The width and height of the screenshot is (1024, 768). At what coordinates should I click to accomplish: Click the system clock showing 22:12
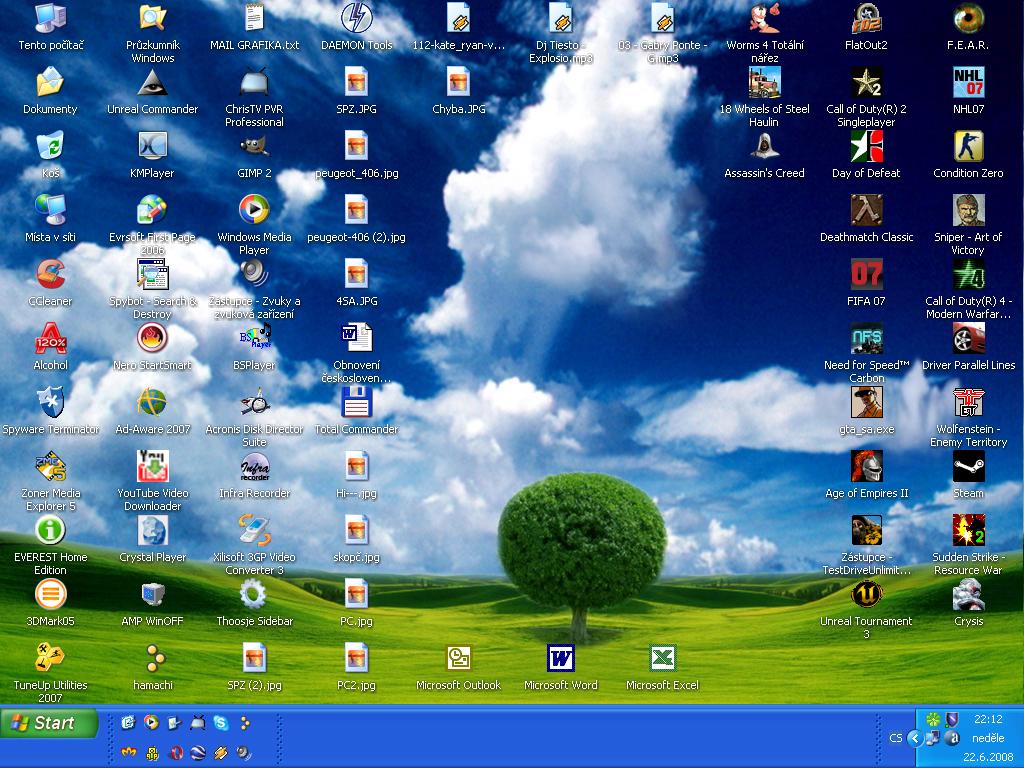[x=987, y=719]
